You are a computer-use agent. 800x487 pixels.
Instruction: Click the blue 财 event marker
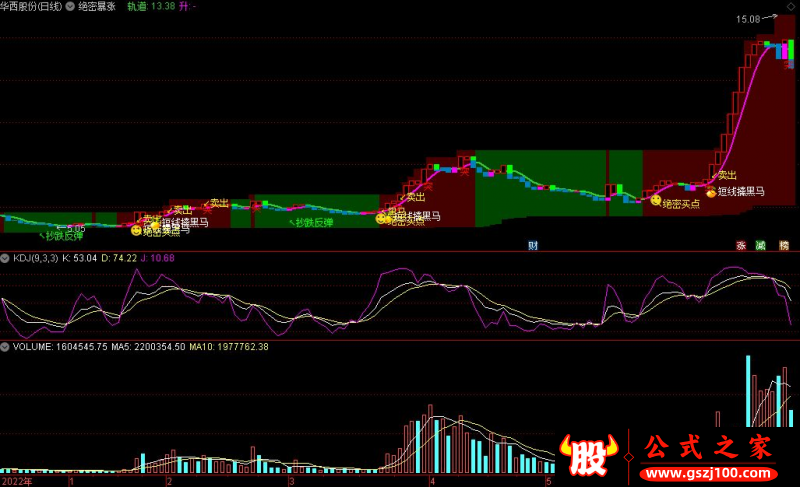(534, 245)
